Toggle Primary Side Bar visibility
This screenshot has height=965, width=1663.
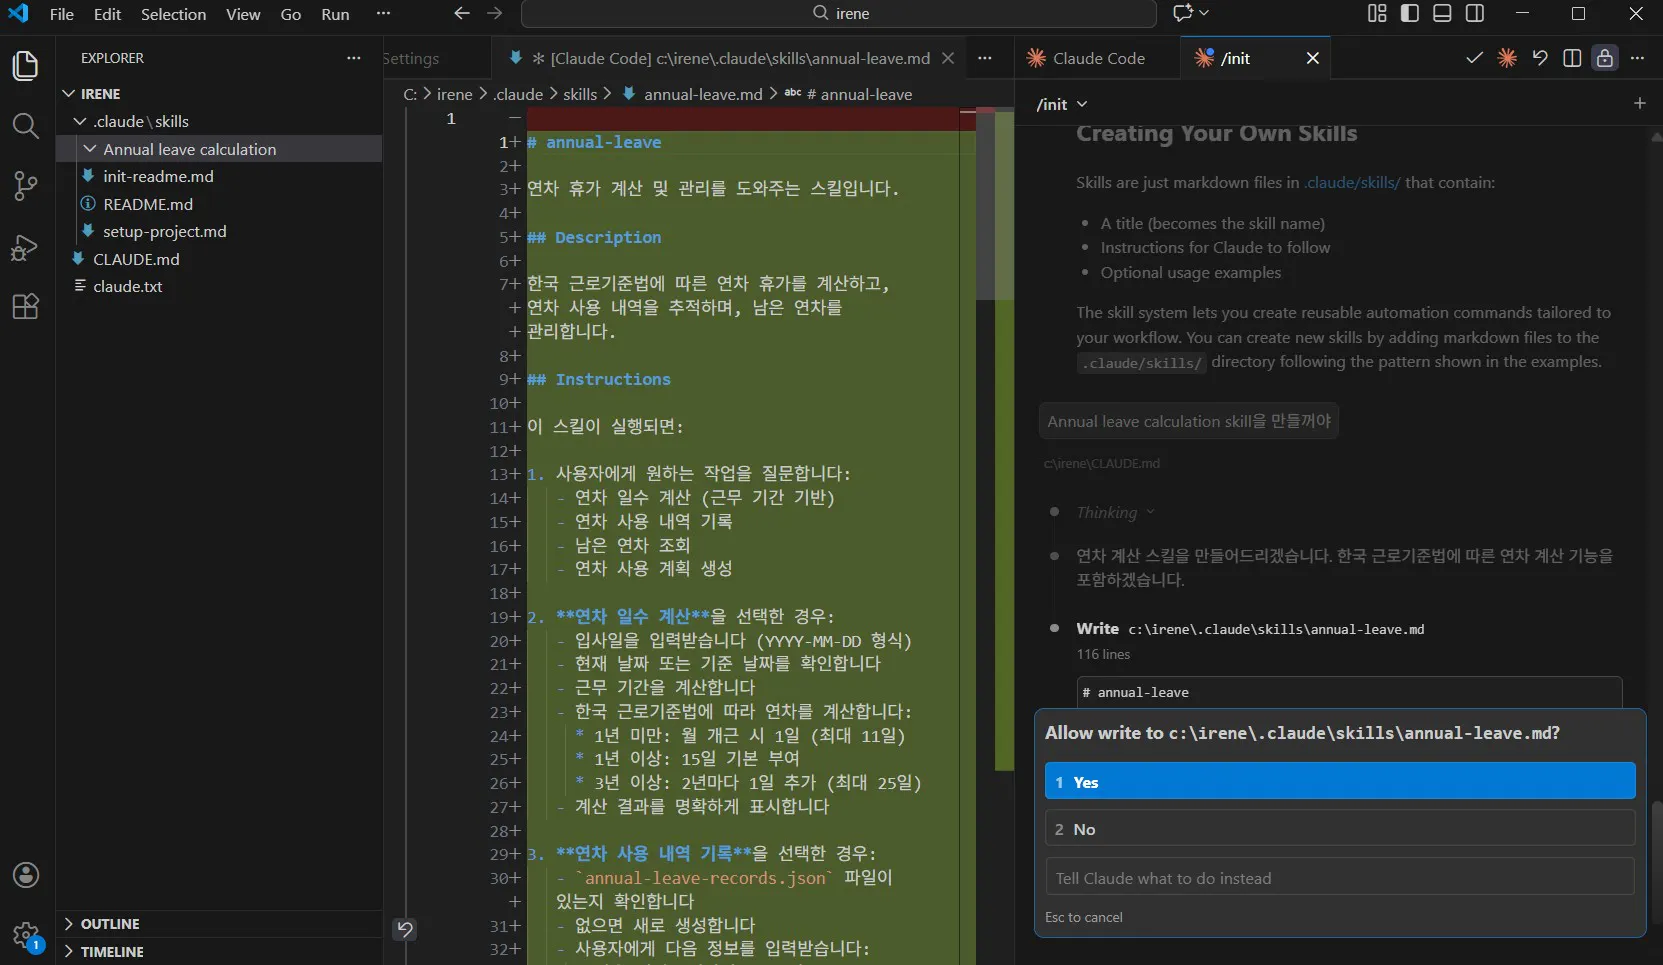(1409, 13)
